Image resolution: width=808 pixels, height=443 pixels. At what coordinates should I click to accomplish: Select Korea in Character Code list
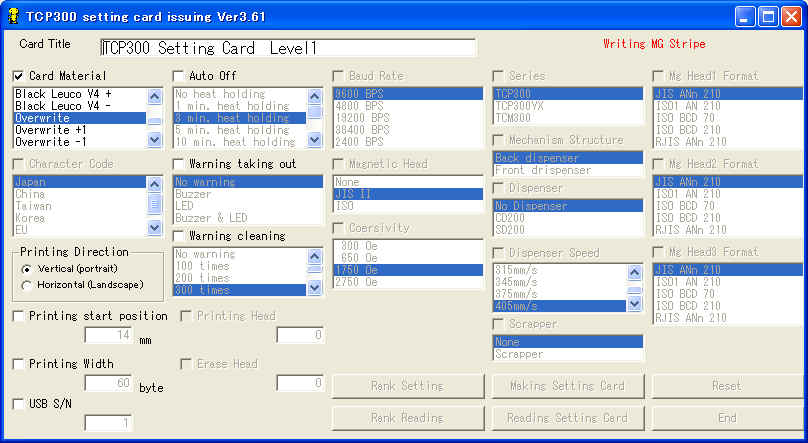click(x=80, y=218)
